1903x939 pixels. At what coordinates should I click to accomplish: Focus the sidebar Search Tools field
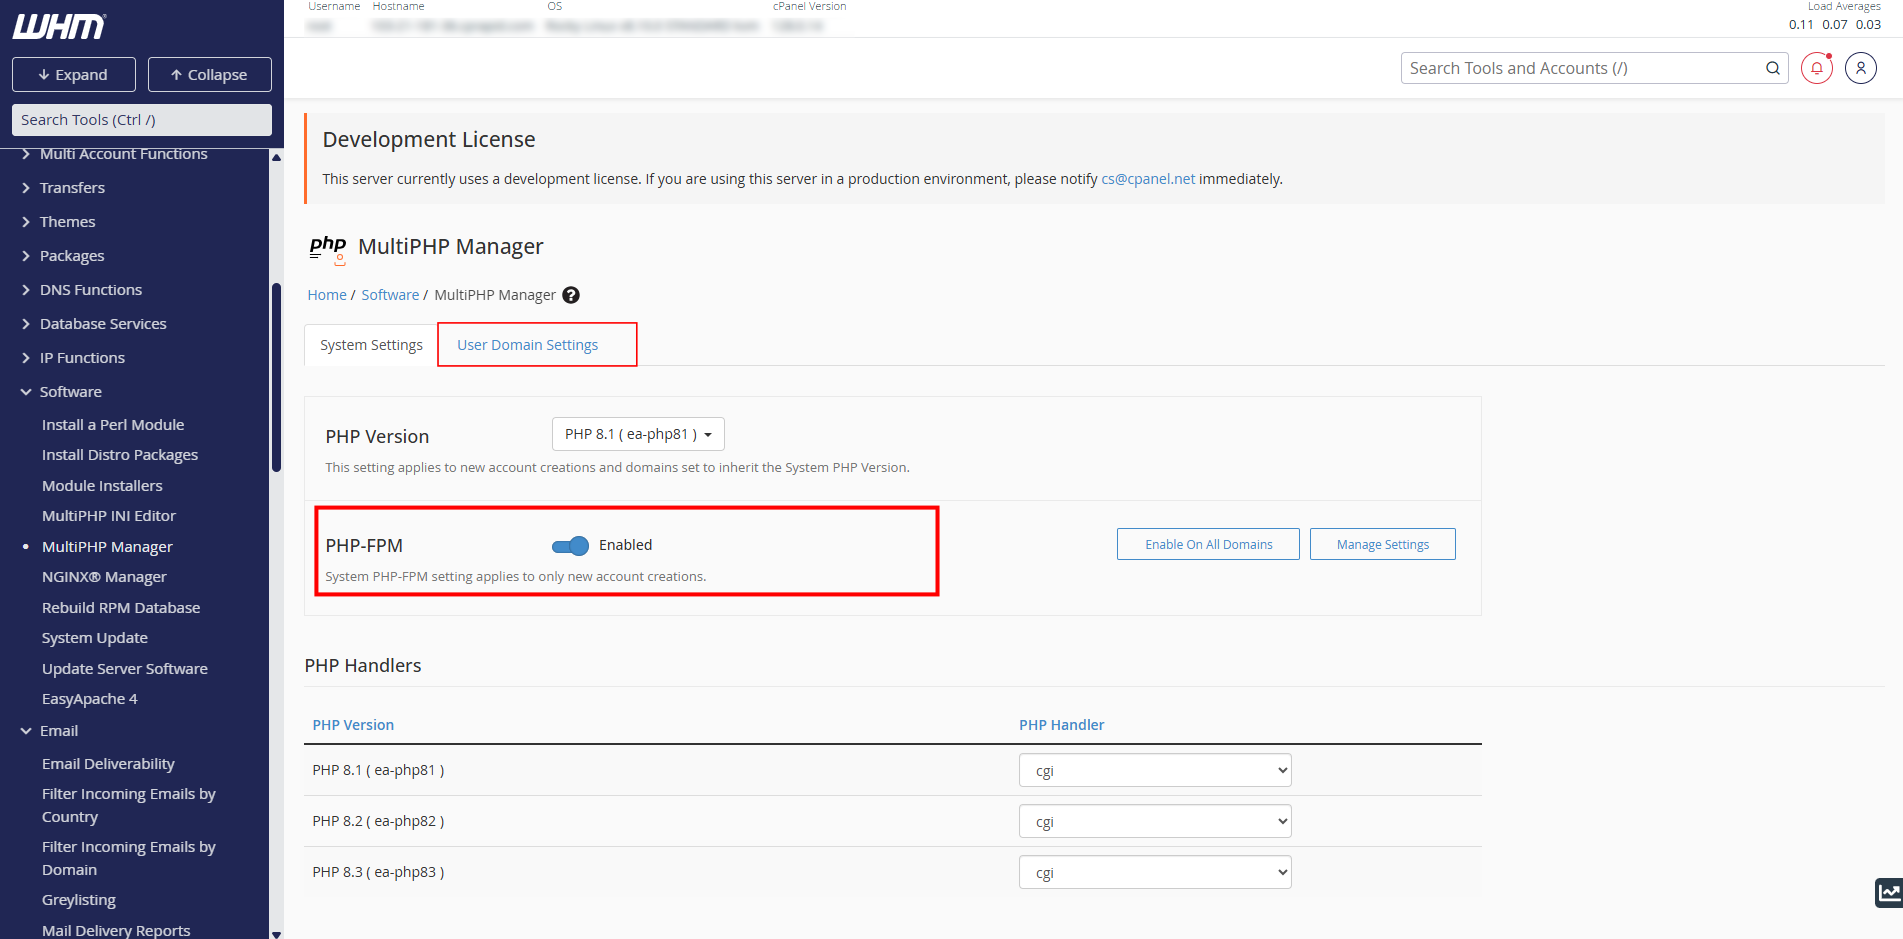pos(142,120)
